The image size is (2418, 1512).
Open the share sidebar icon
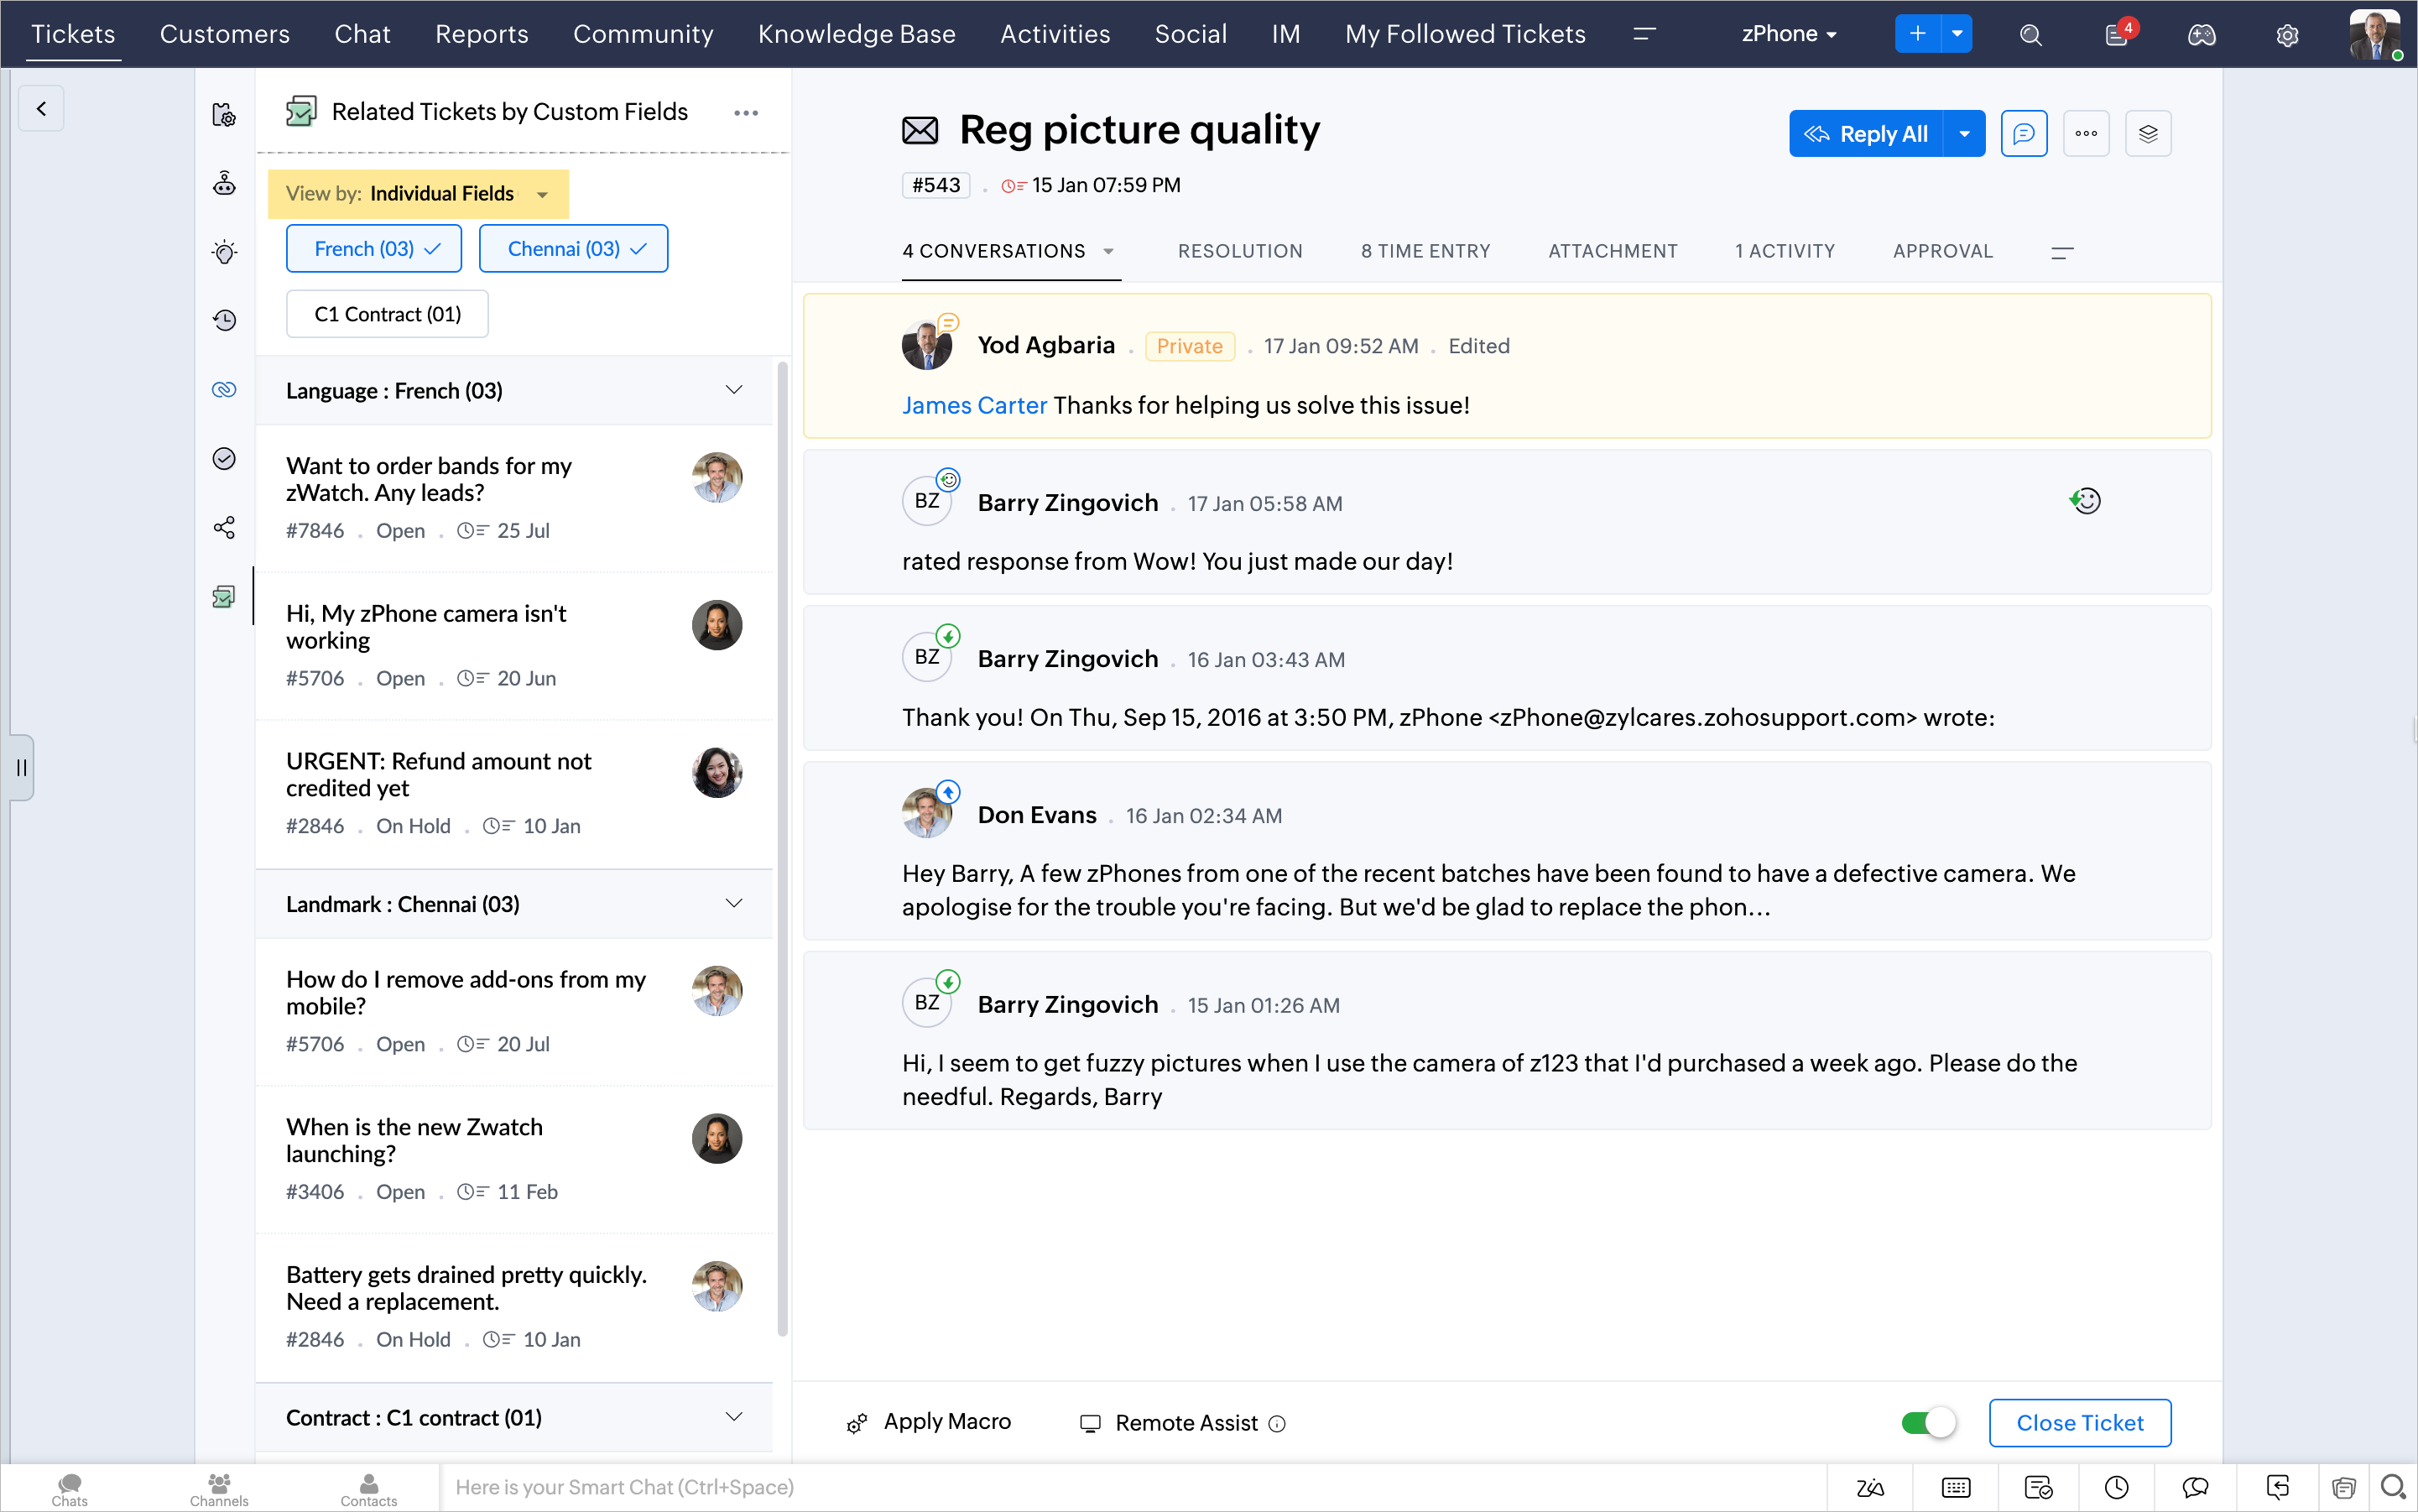click(224, 527)
